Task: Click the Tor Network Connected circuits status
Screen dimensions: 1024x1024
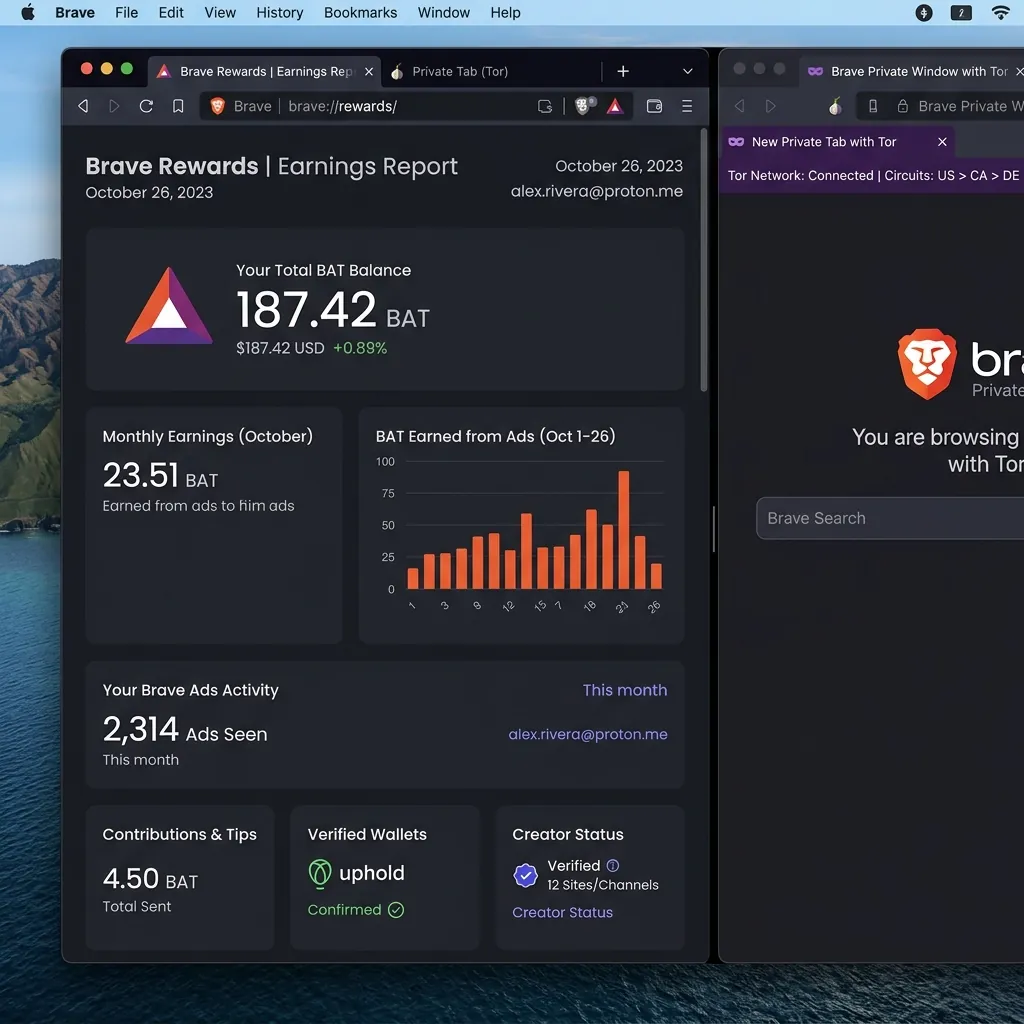Action: point(872,176)
